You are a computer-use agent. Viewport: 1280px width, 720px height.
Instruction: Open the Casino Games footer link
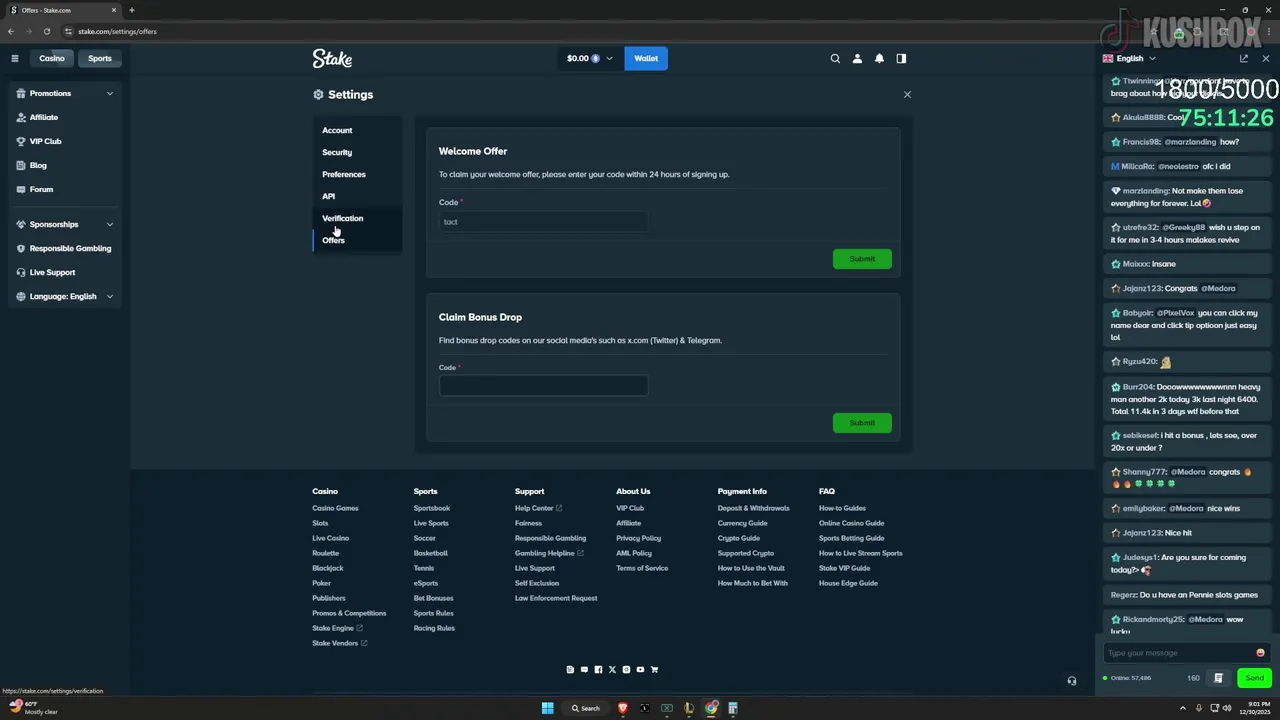(335, 508)
